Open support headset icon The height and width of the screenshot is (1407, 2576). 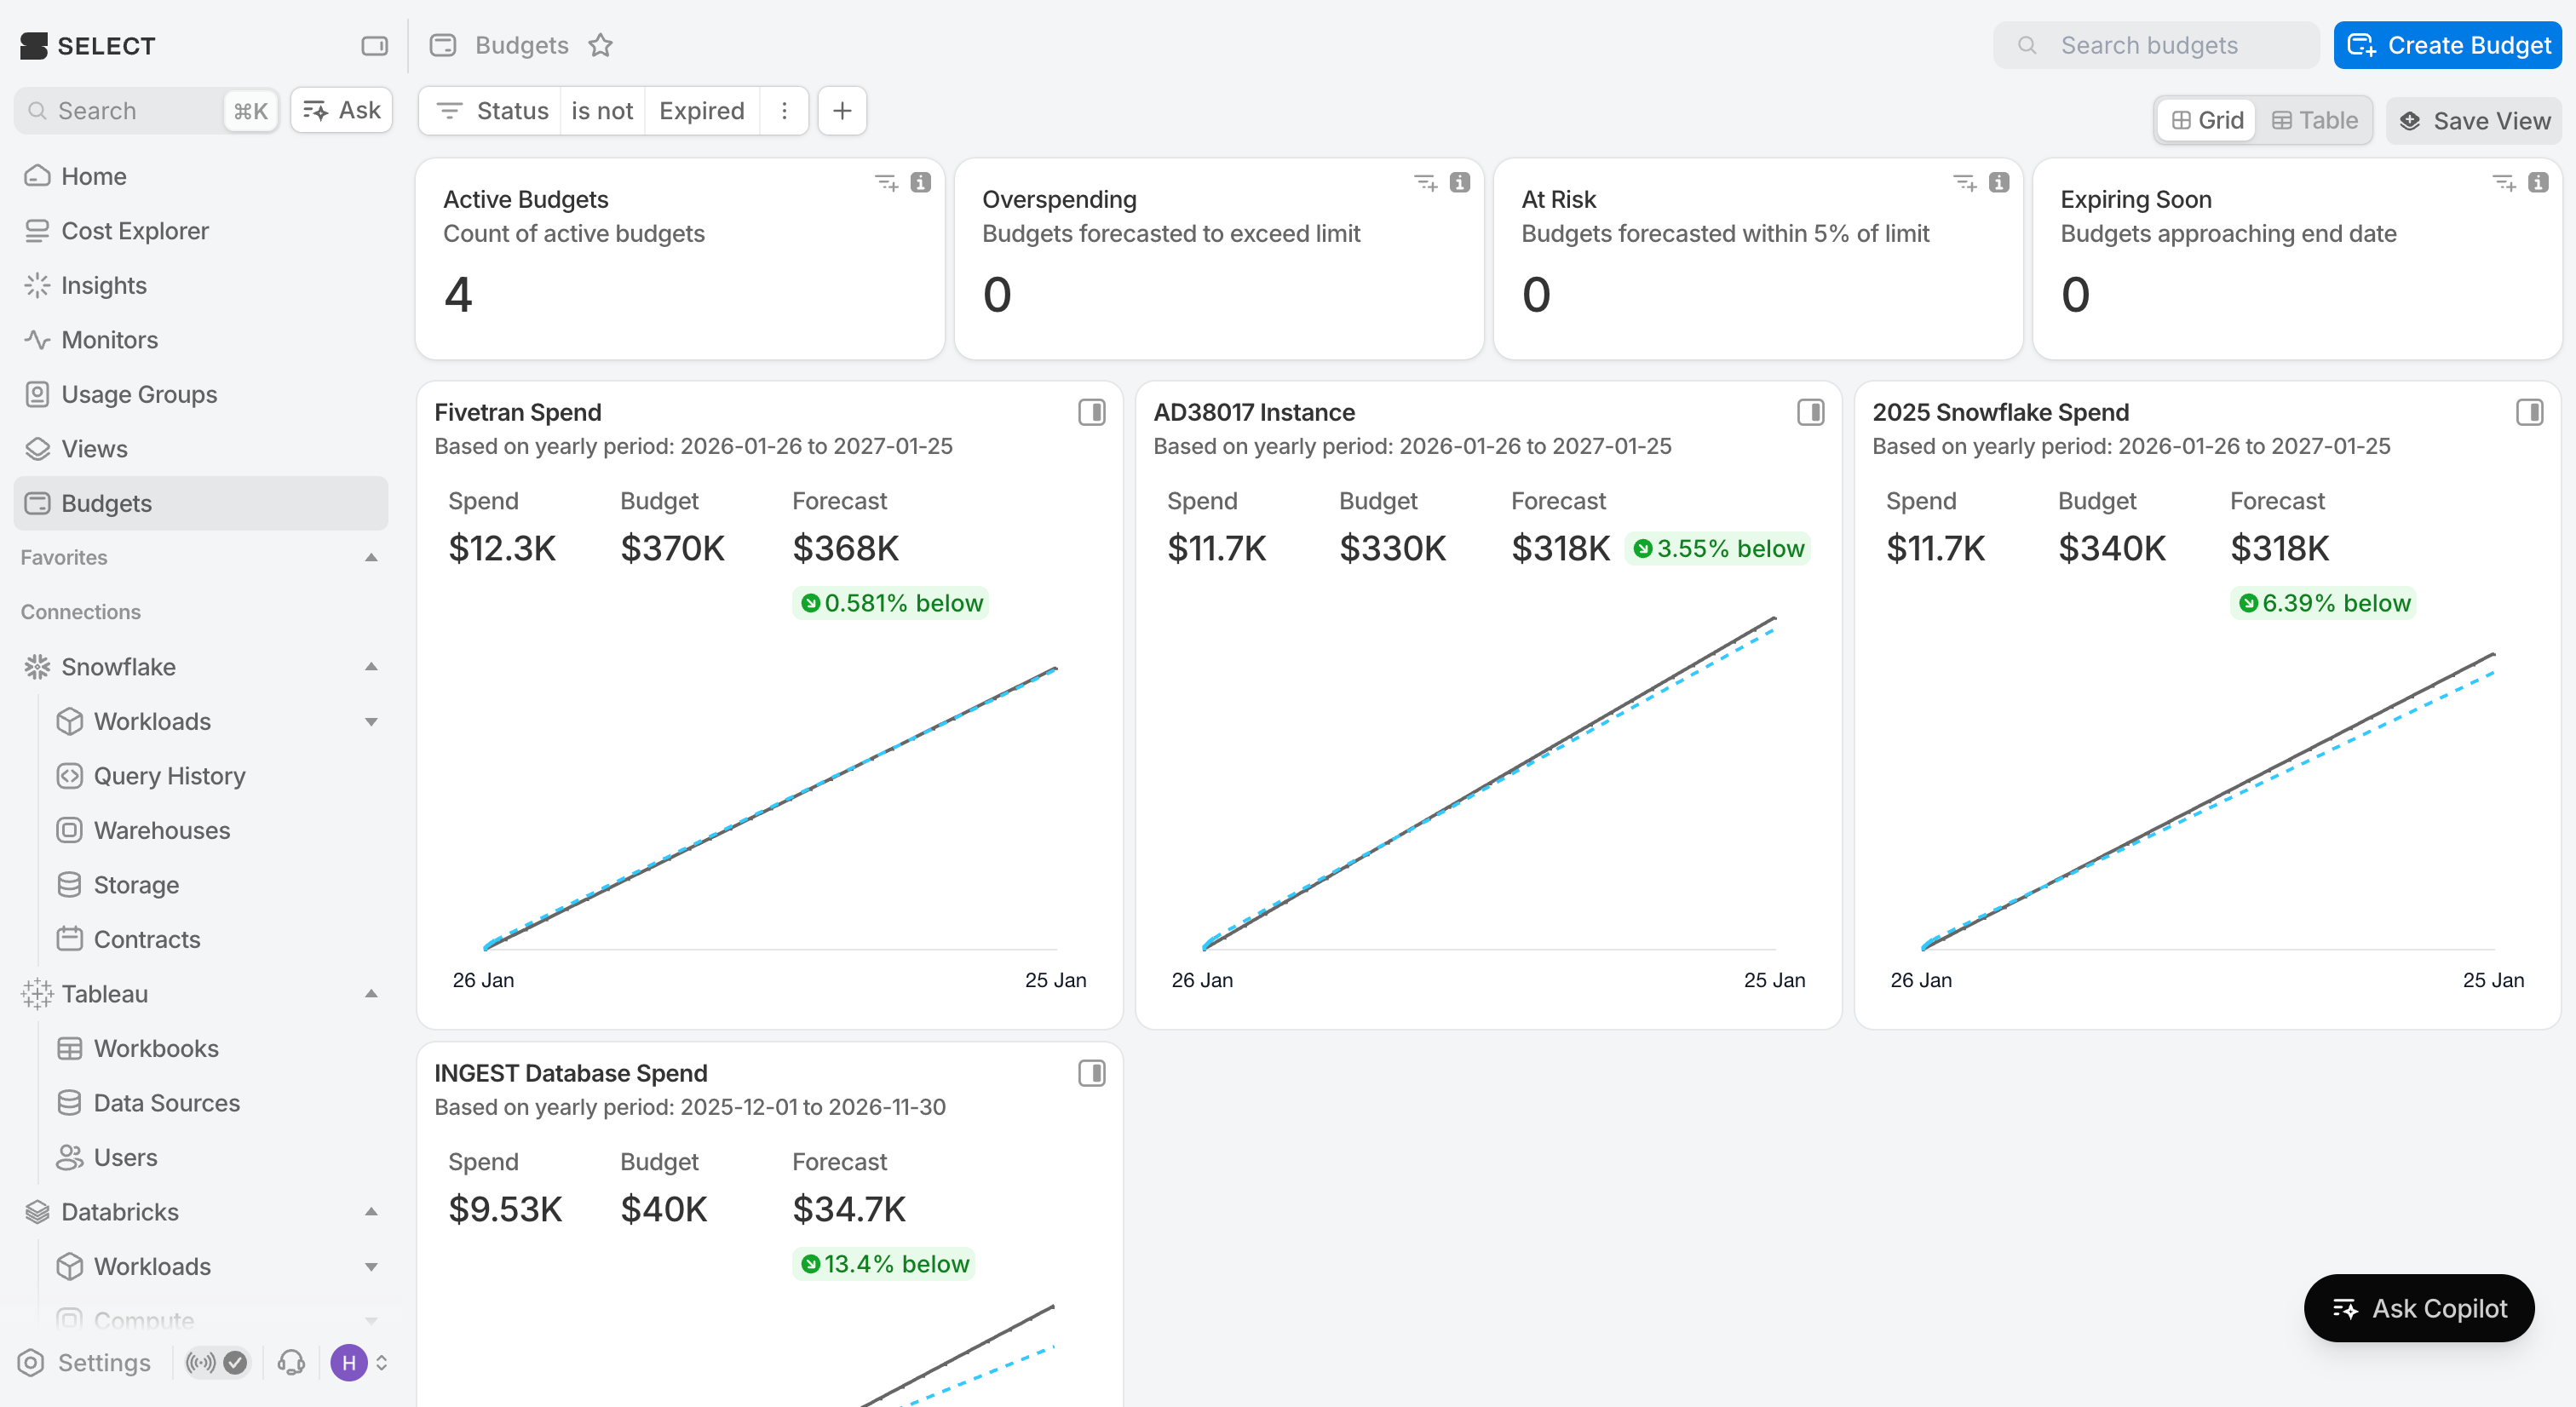coord(291,1362)
